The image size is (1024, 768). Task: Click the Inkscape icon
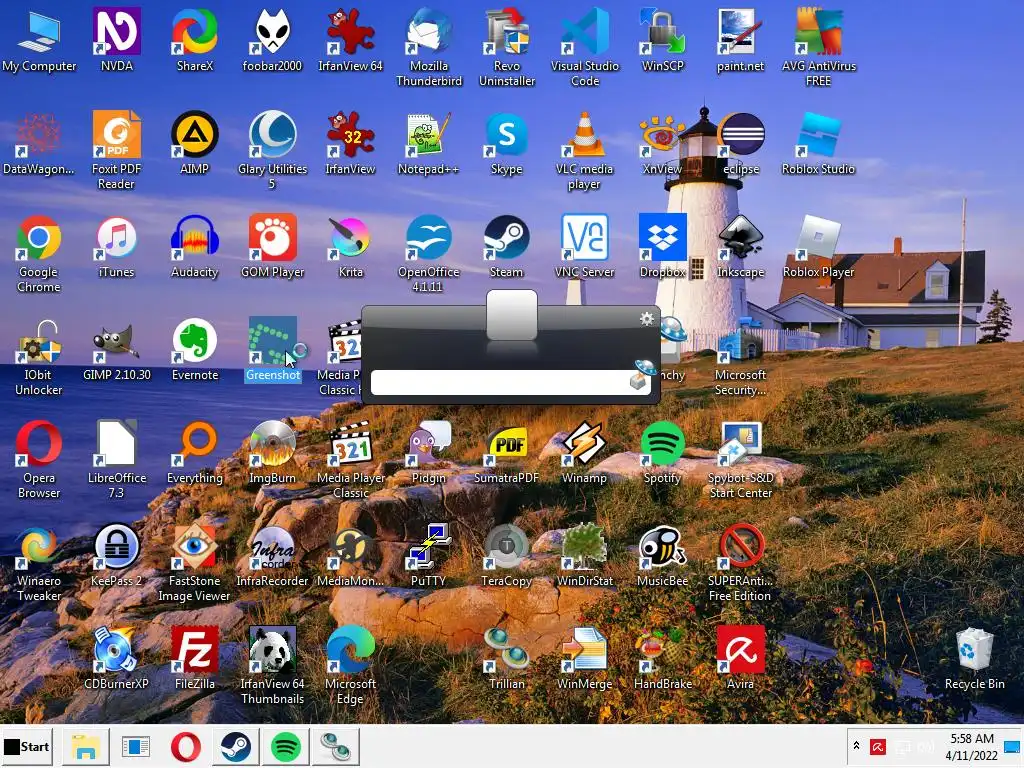click(741, 246)
